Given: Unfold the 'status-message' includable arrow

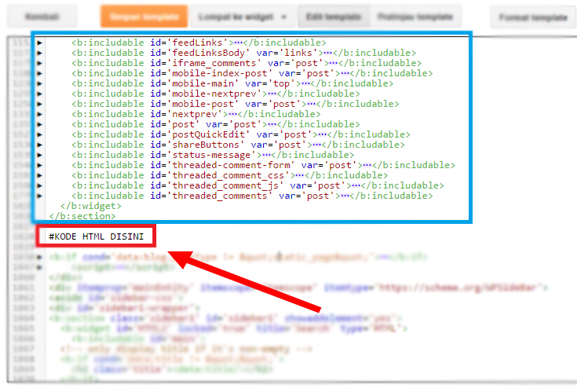Looking at the screenshot, I should pos(40,155).
